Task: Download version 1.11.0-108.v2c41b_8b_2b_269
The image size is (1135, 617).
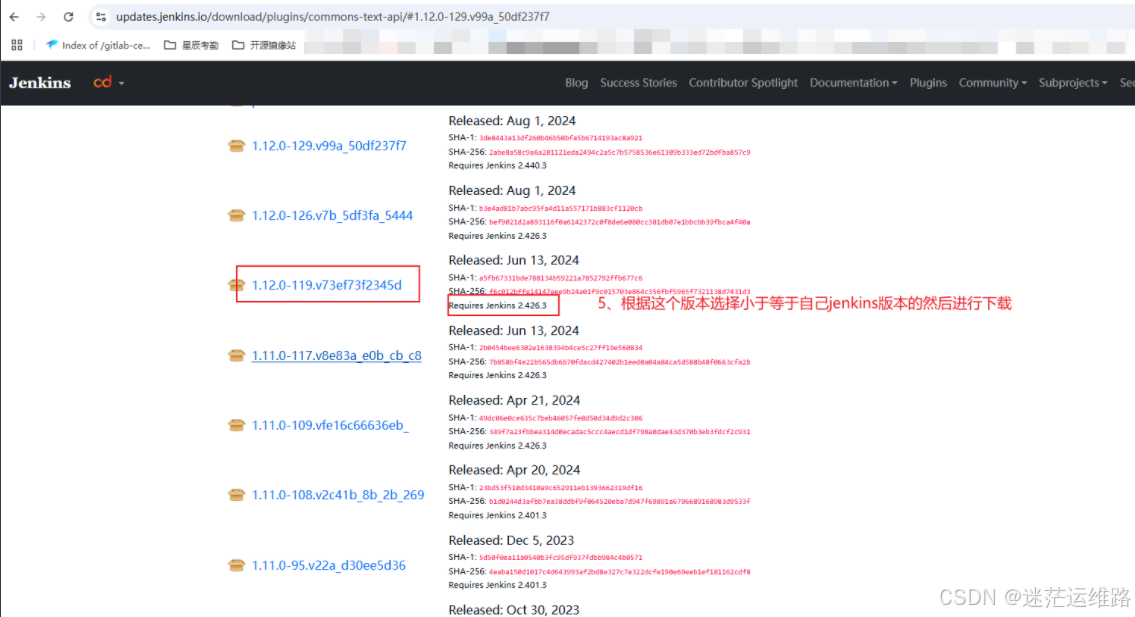Action: point(338,495)
